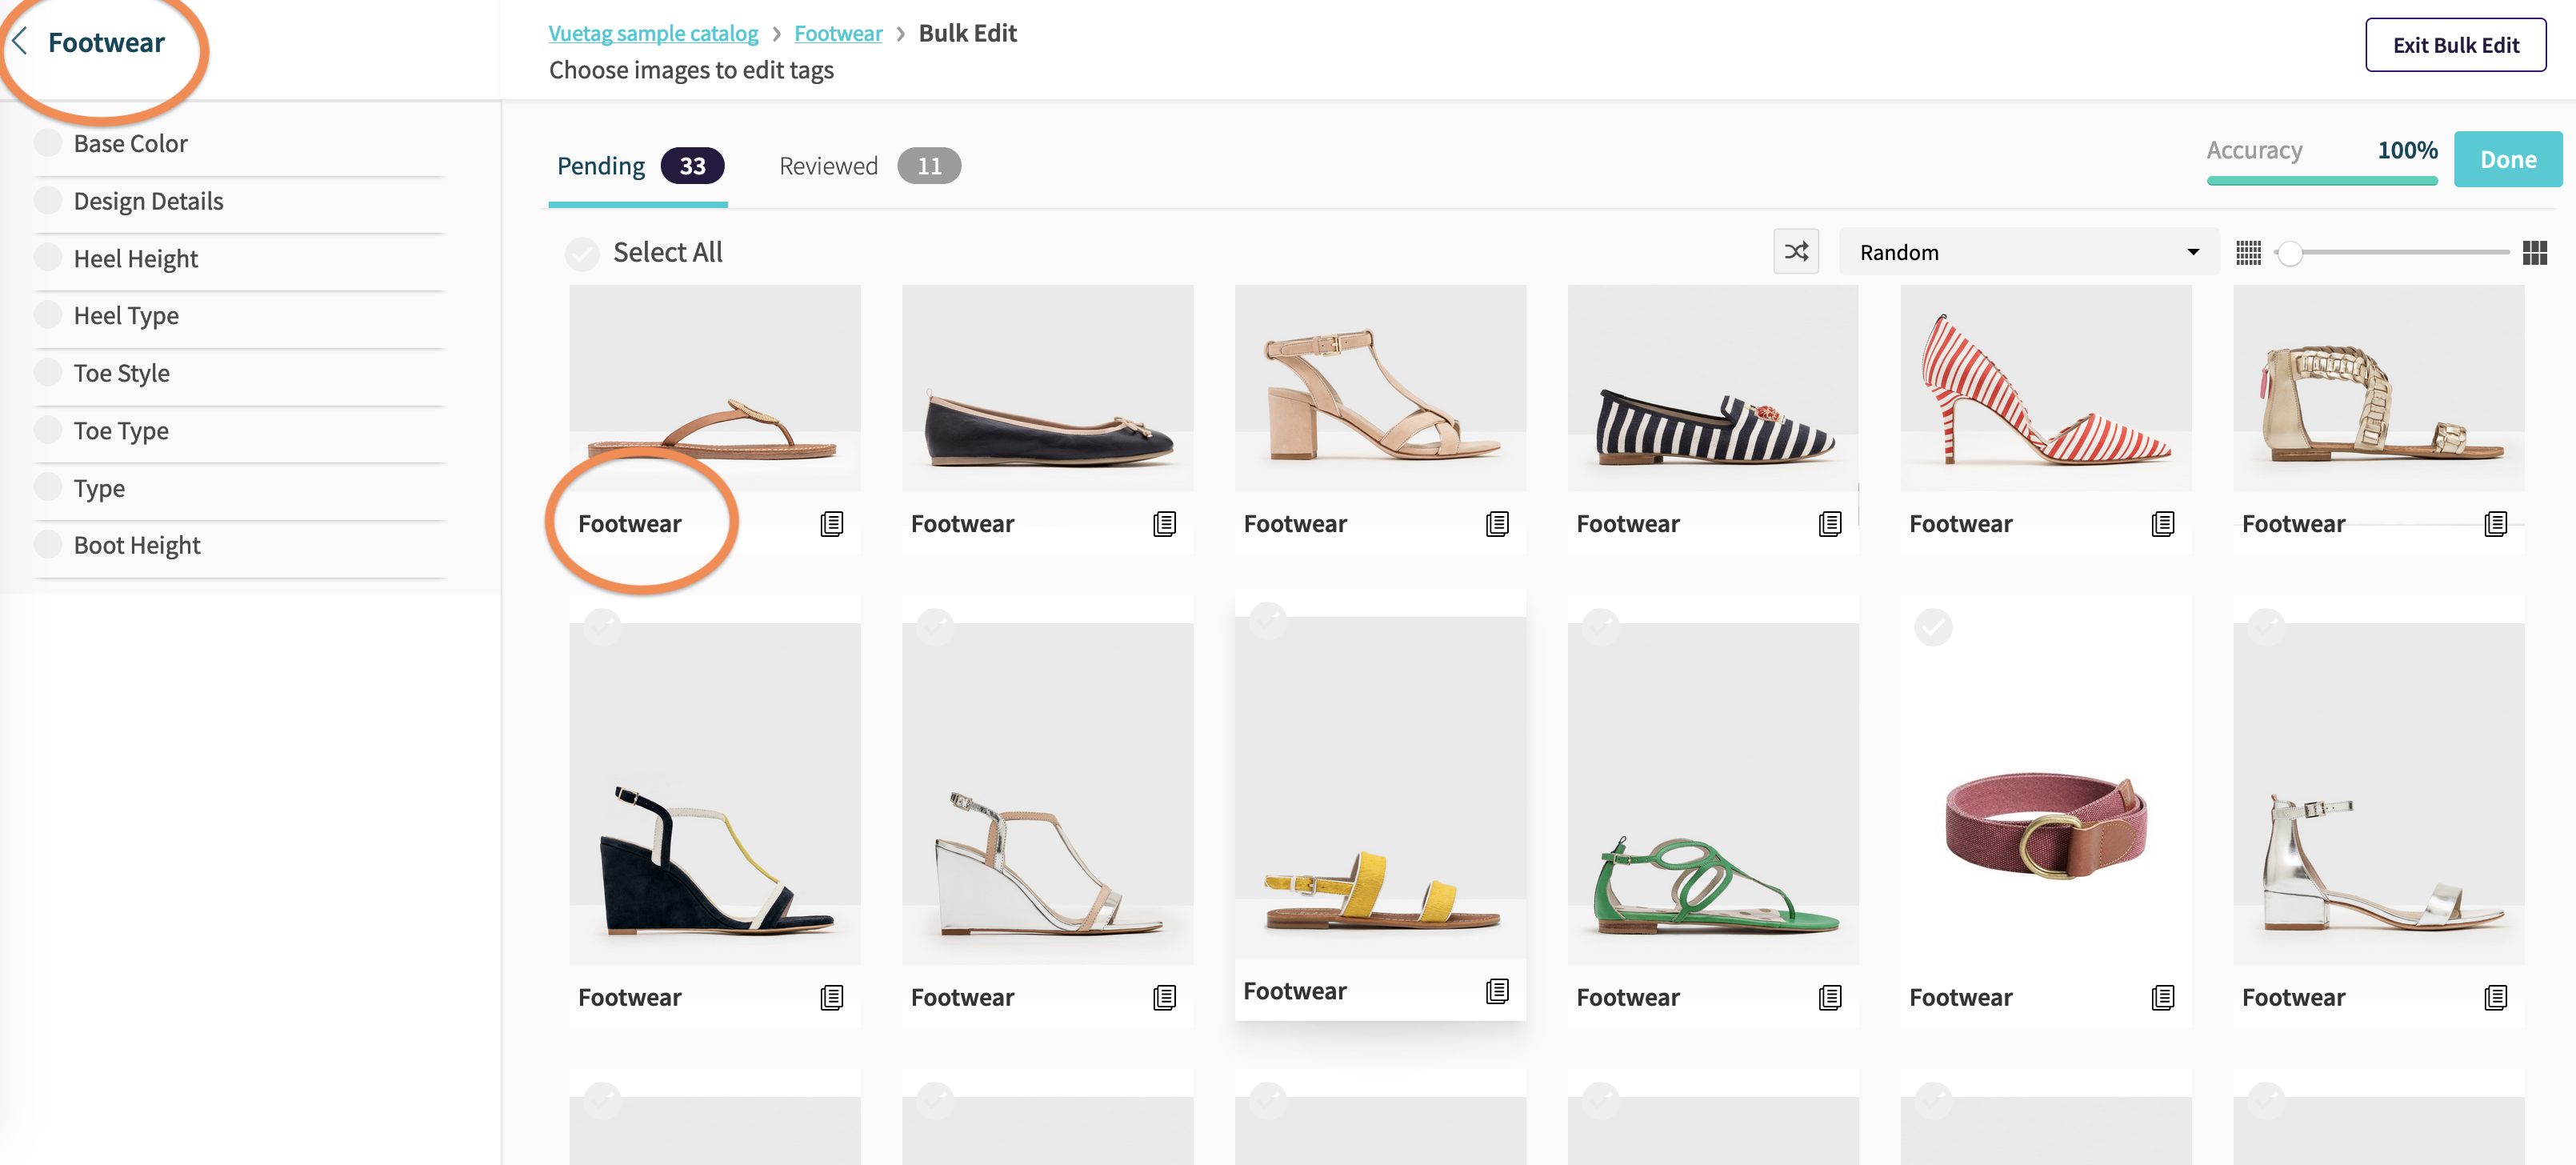Check the green strappy sandal image checkbox
This screenshot has height=1165, width=2576.
[x=1600, y=627]
